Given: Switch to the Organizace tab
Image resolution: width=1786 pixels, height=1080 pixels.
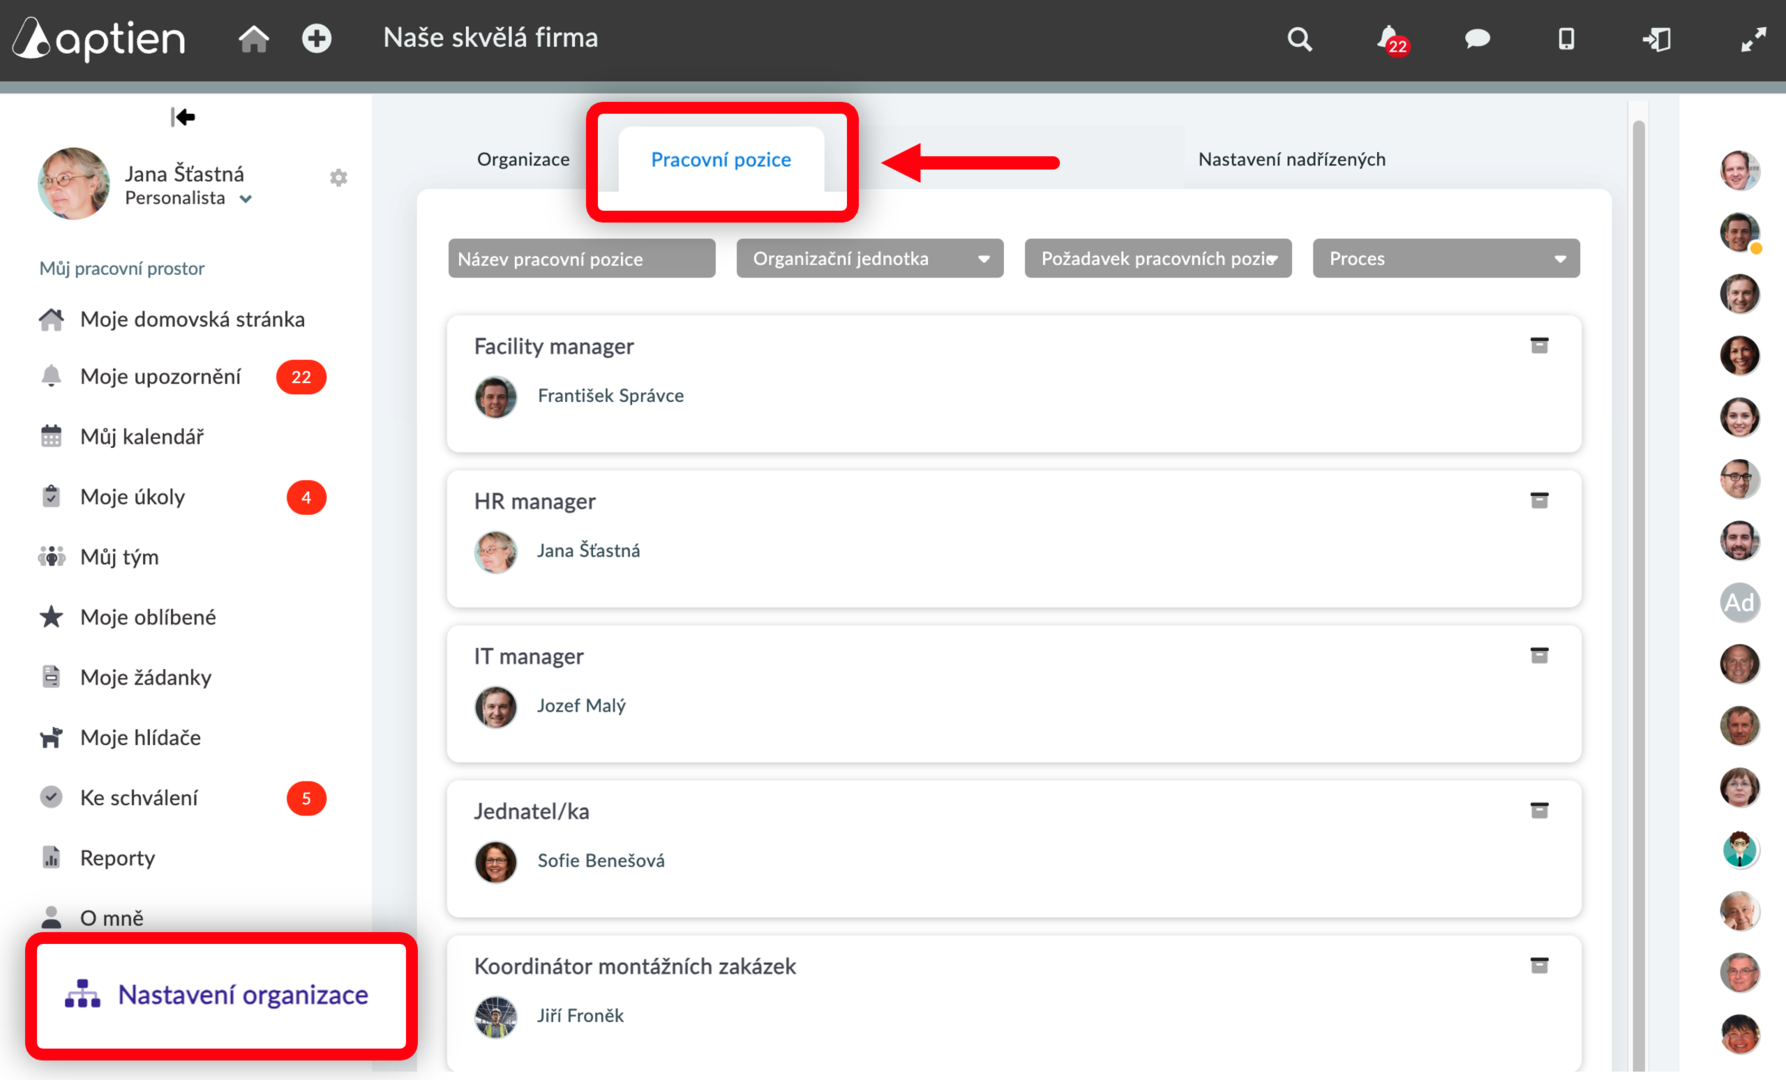Looking at the screenshot, I should (x=523, y=159).
